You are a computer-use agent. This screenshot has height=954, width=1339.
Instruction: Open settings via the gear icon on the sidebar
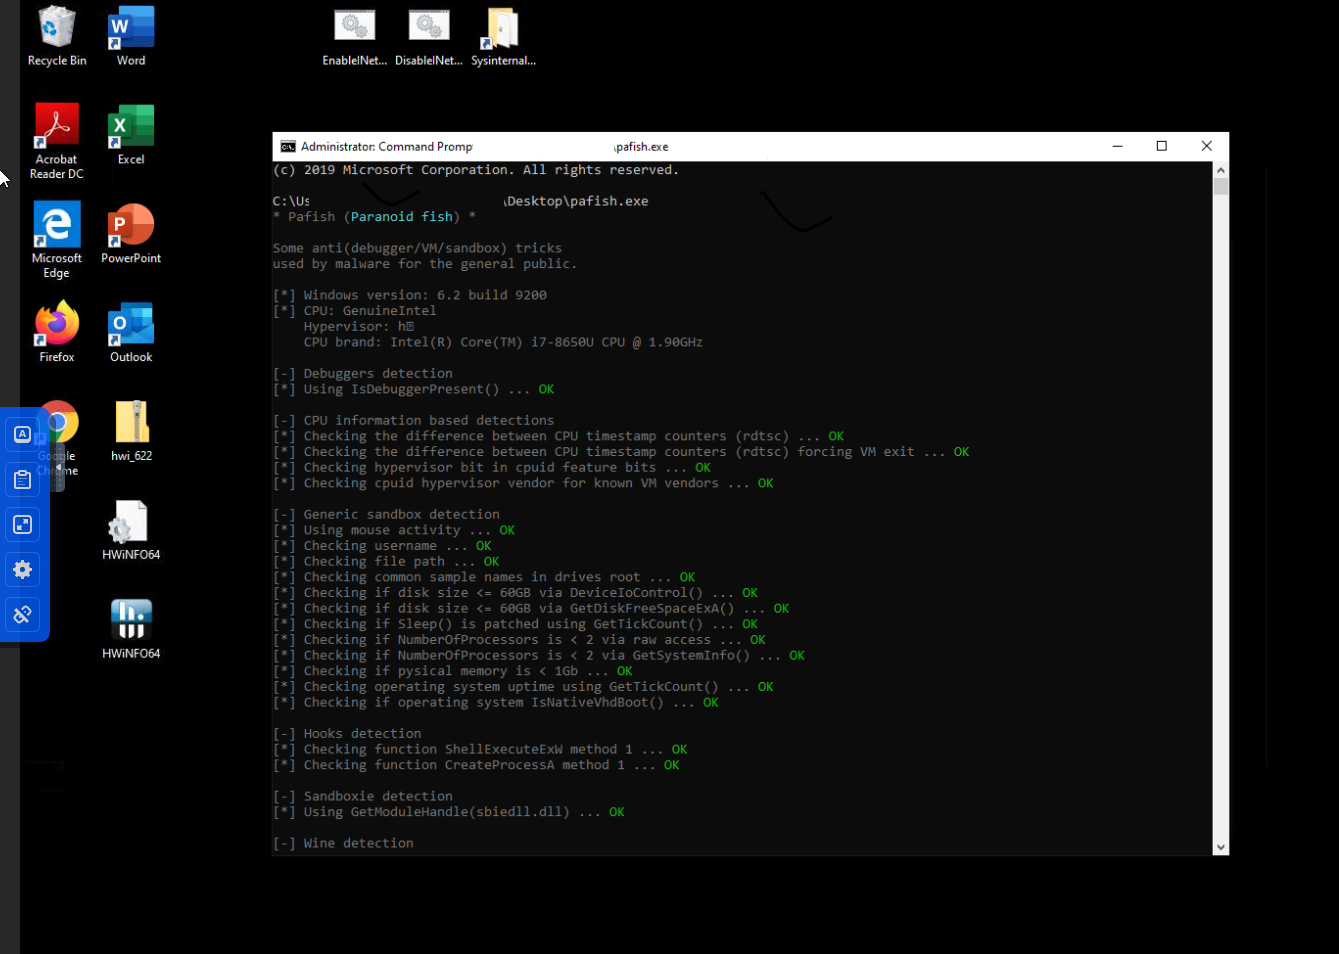click(x=22, y=570)
